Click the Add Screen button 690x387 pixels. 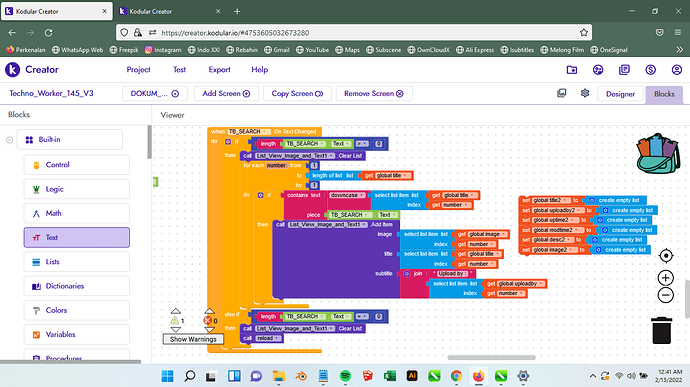coord(226,94)
